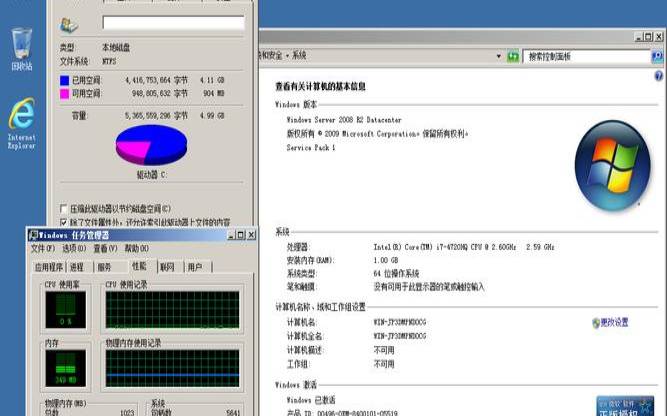Switch to the 应用程序 tab

(x=49, y=267)
